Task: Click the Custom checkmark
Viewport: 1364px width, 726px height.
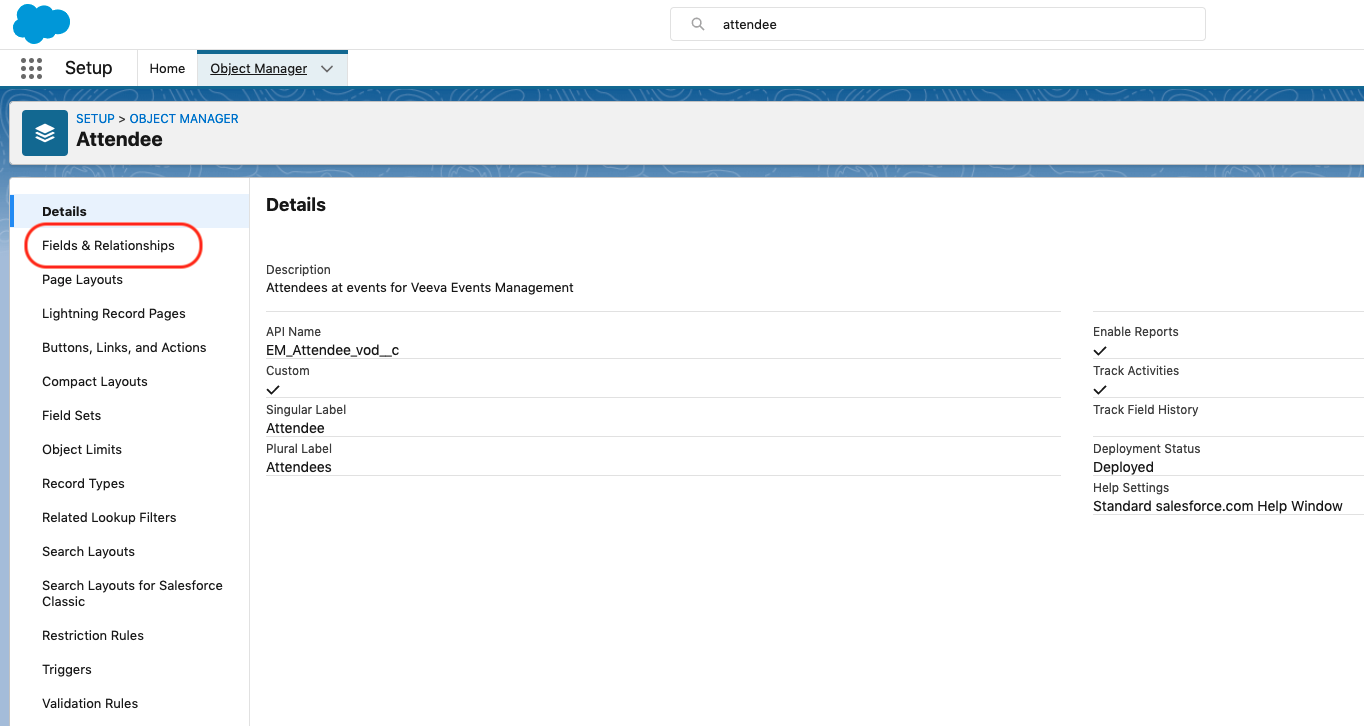Action: tap(273, 390)
